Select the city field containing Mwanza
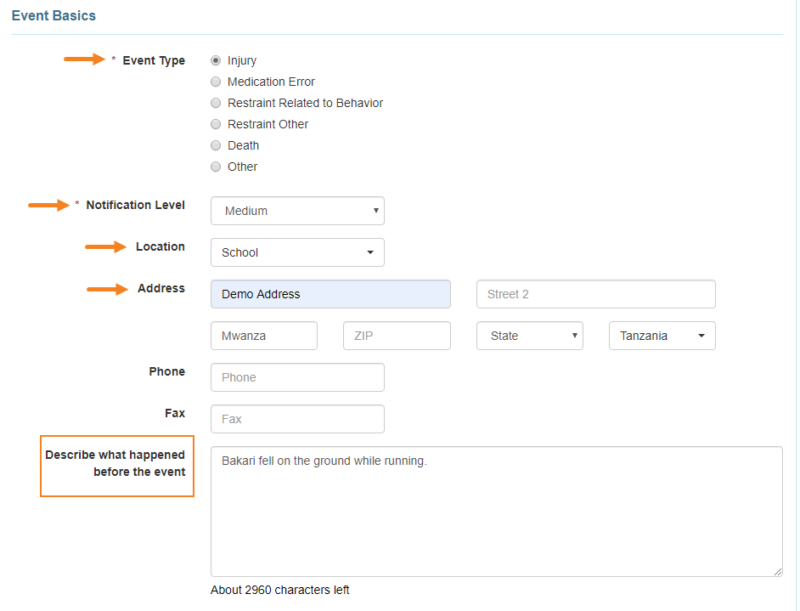Image resolution: width=800 pixels, height=611 pixels. pyautogui.click(x=263, y=335)
